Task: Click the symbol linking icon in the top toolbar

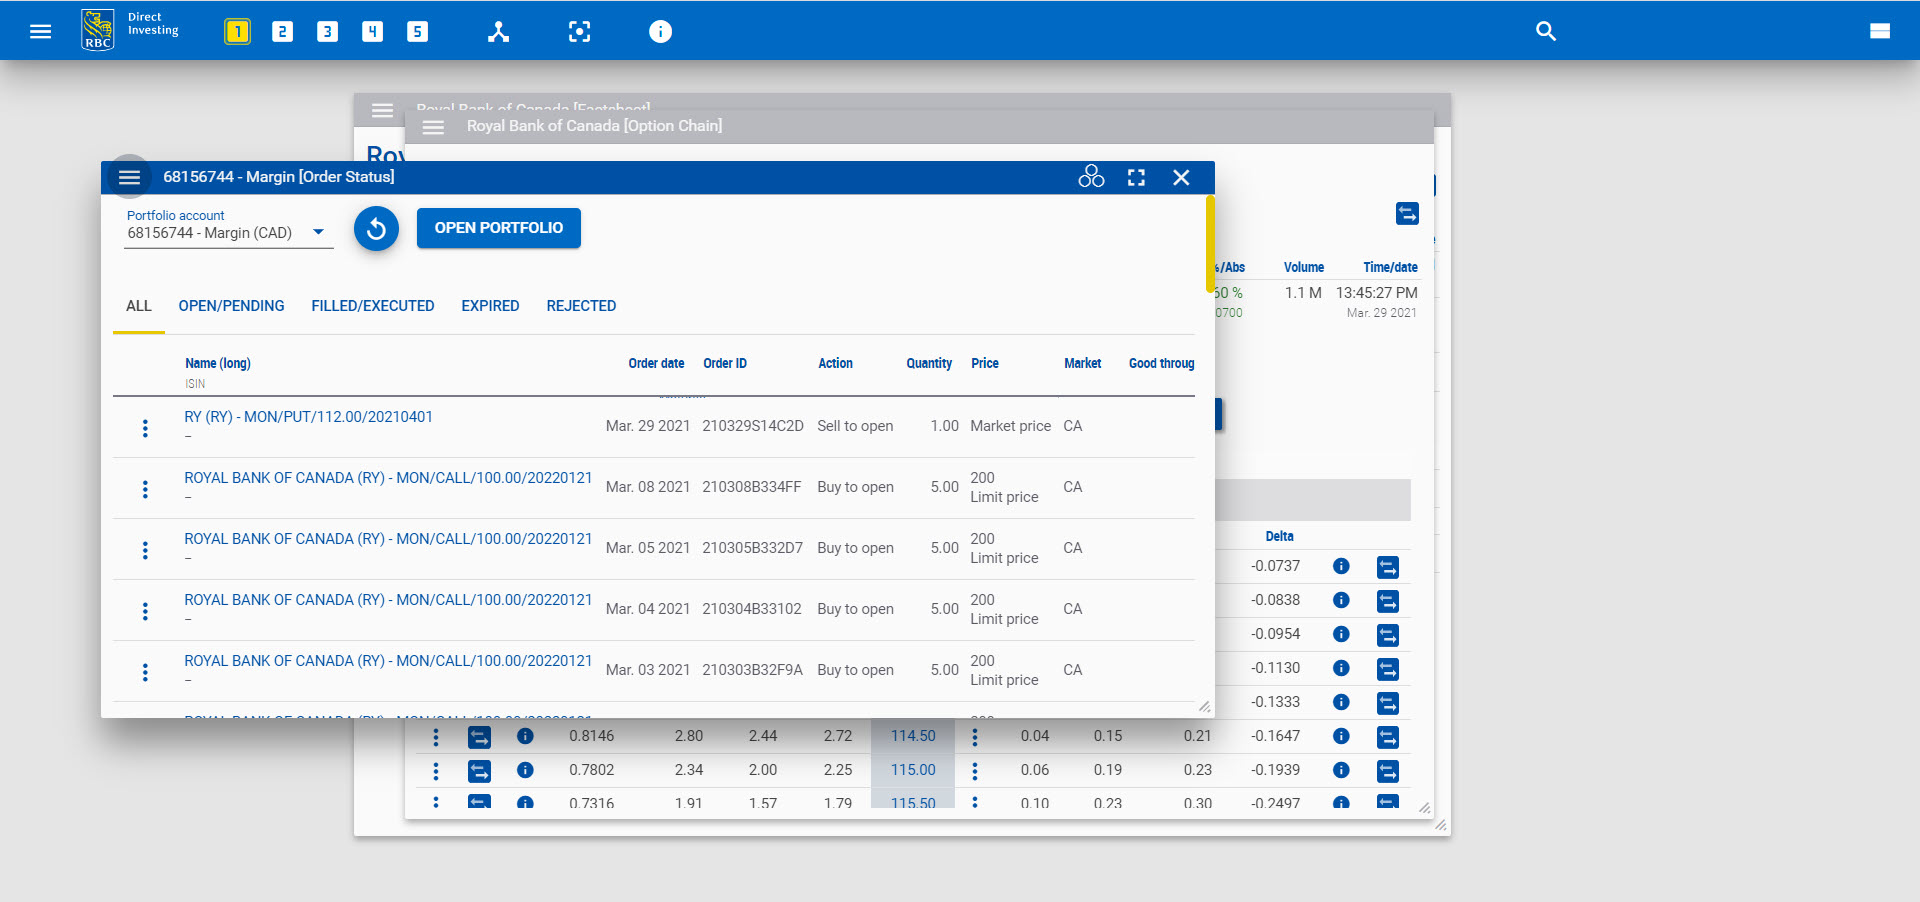Action: pos(498,31)
